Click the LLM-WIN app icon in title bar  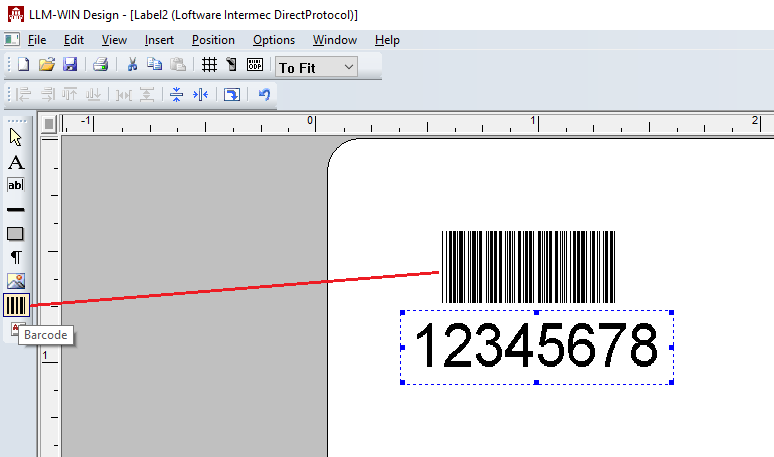click(15, 14)
